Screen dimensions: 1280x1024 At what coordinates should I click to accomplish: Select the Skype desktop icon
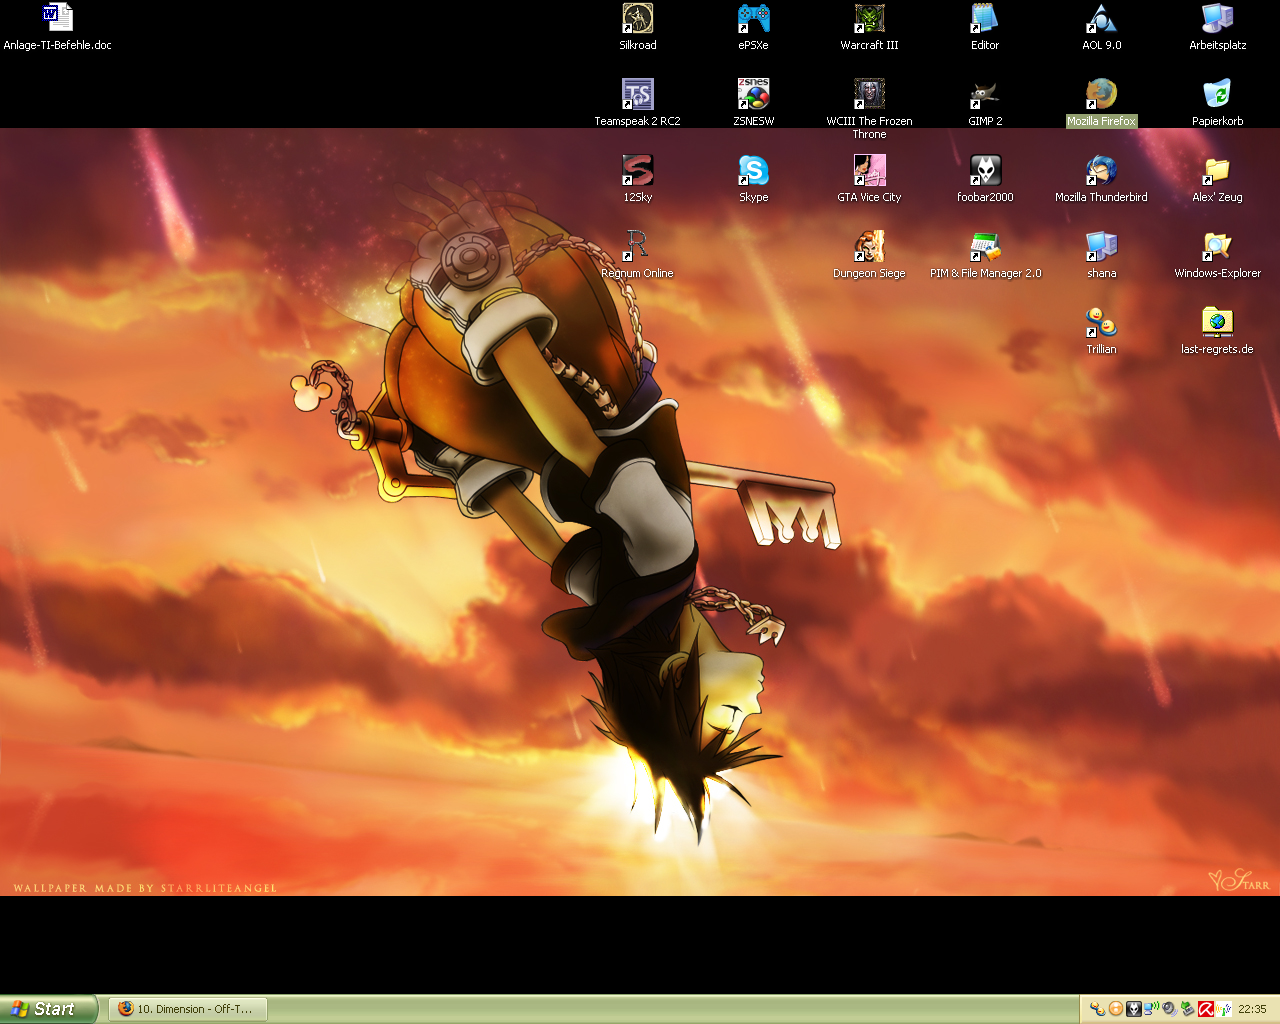(753, 171)
